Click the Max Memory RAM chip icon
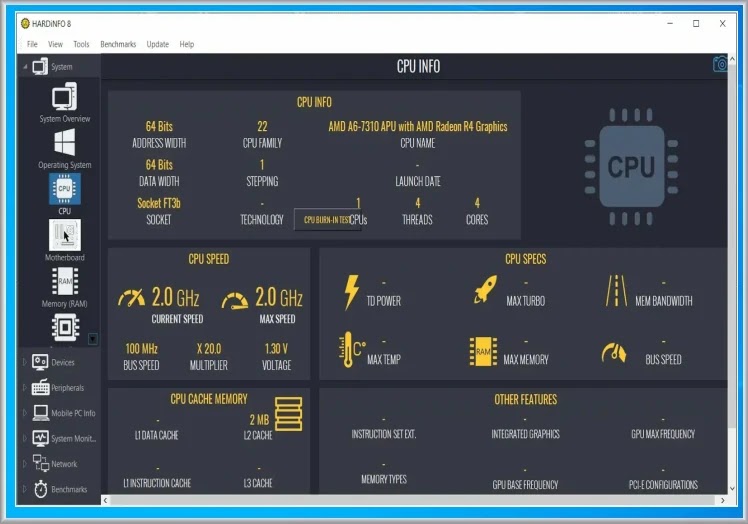 [483, 352]
